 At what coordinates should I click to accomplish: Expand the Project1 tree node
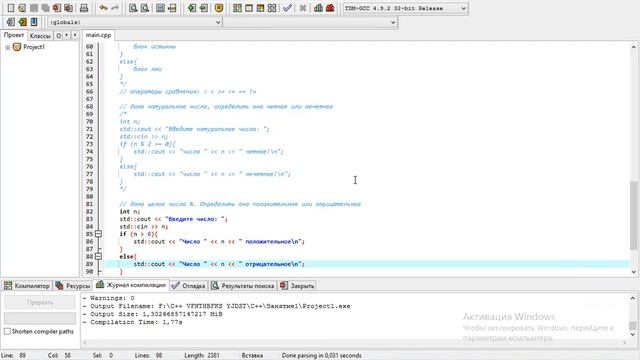(x=7, y=47)
